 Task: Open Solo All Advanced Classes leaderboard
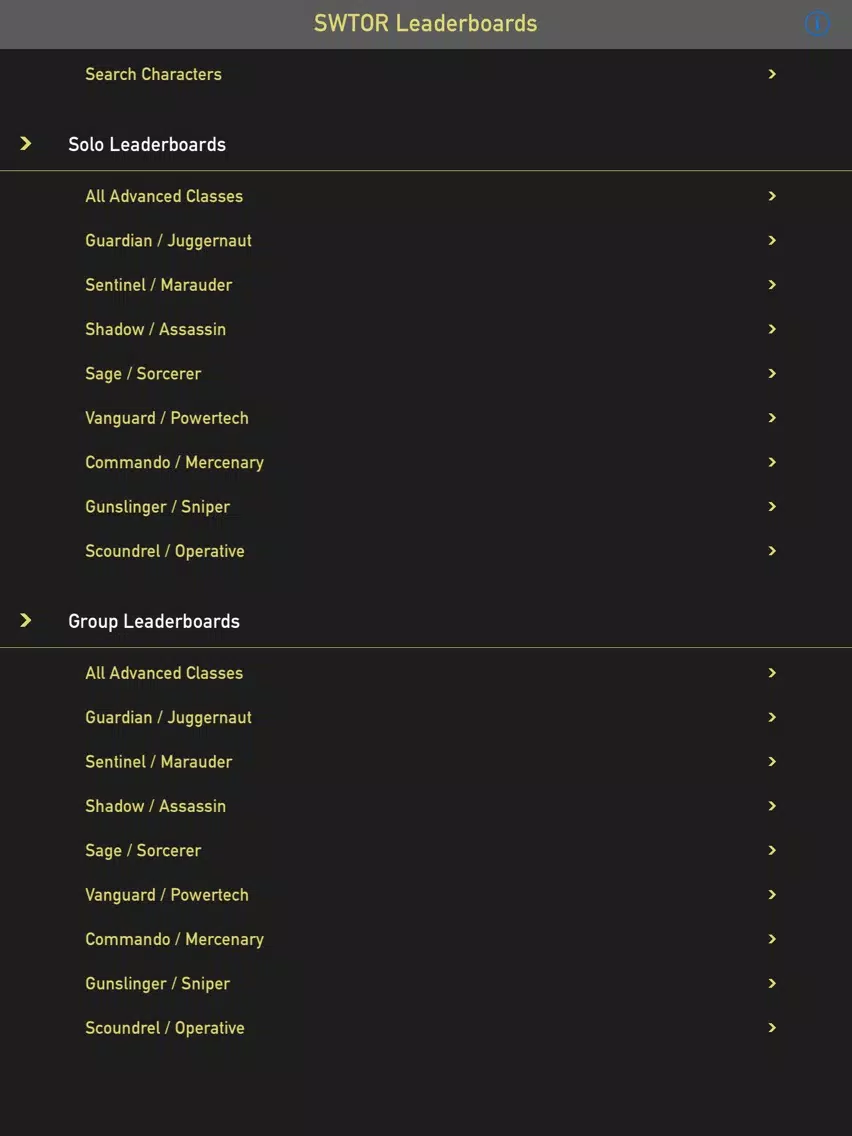426,196
